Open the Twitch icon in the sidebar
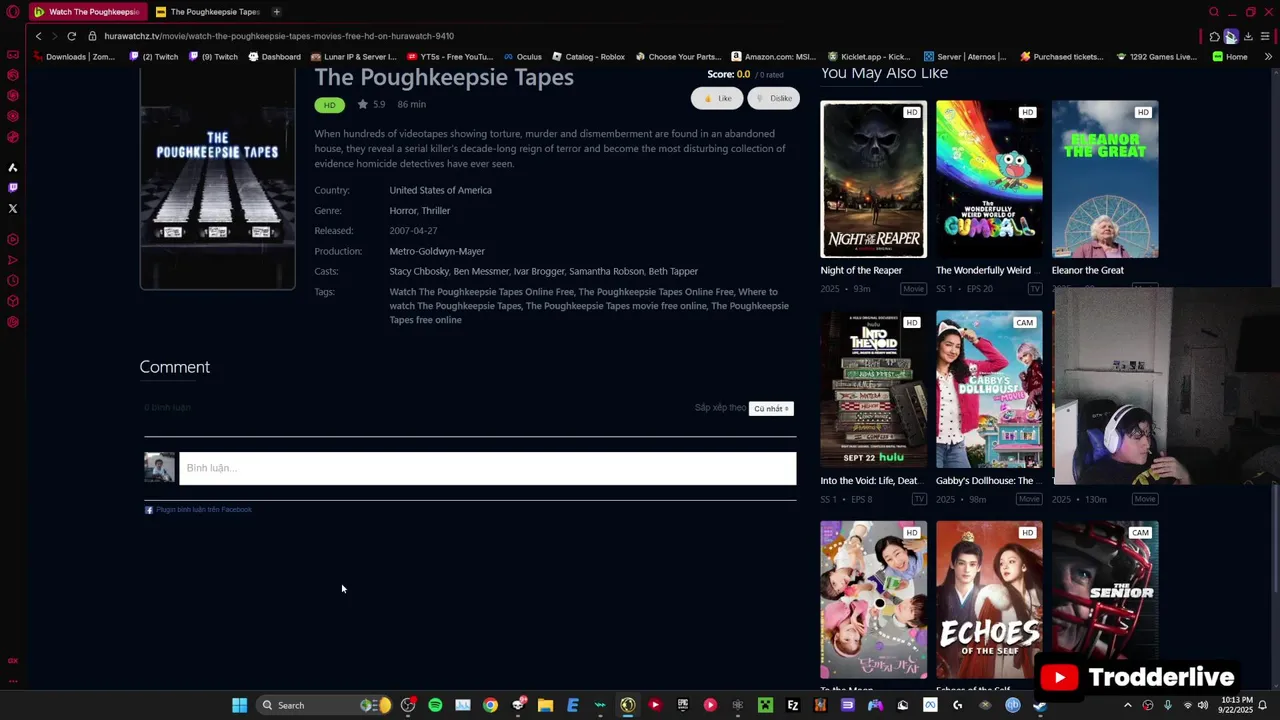The height and width of the screenshot is (720, 1280). [13, 187]
